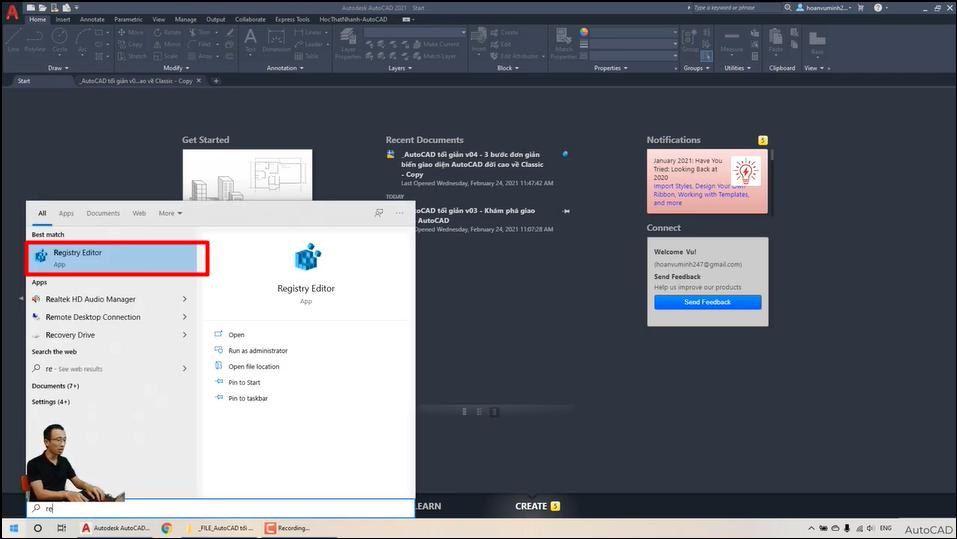
Task: Open the AutoCAD application menu logo
Action: [12, 12]
